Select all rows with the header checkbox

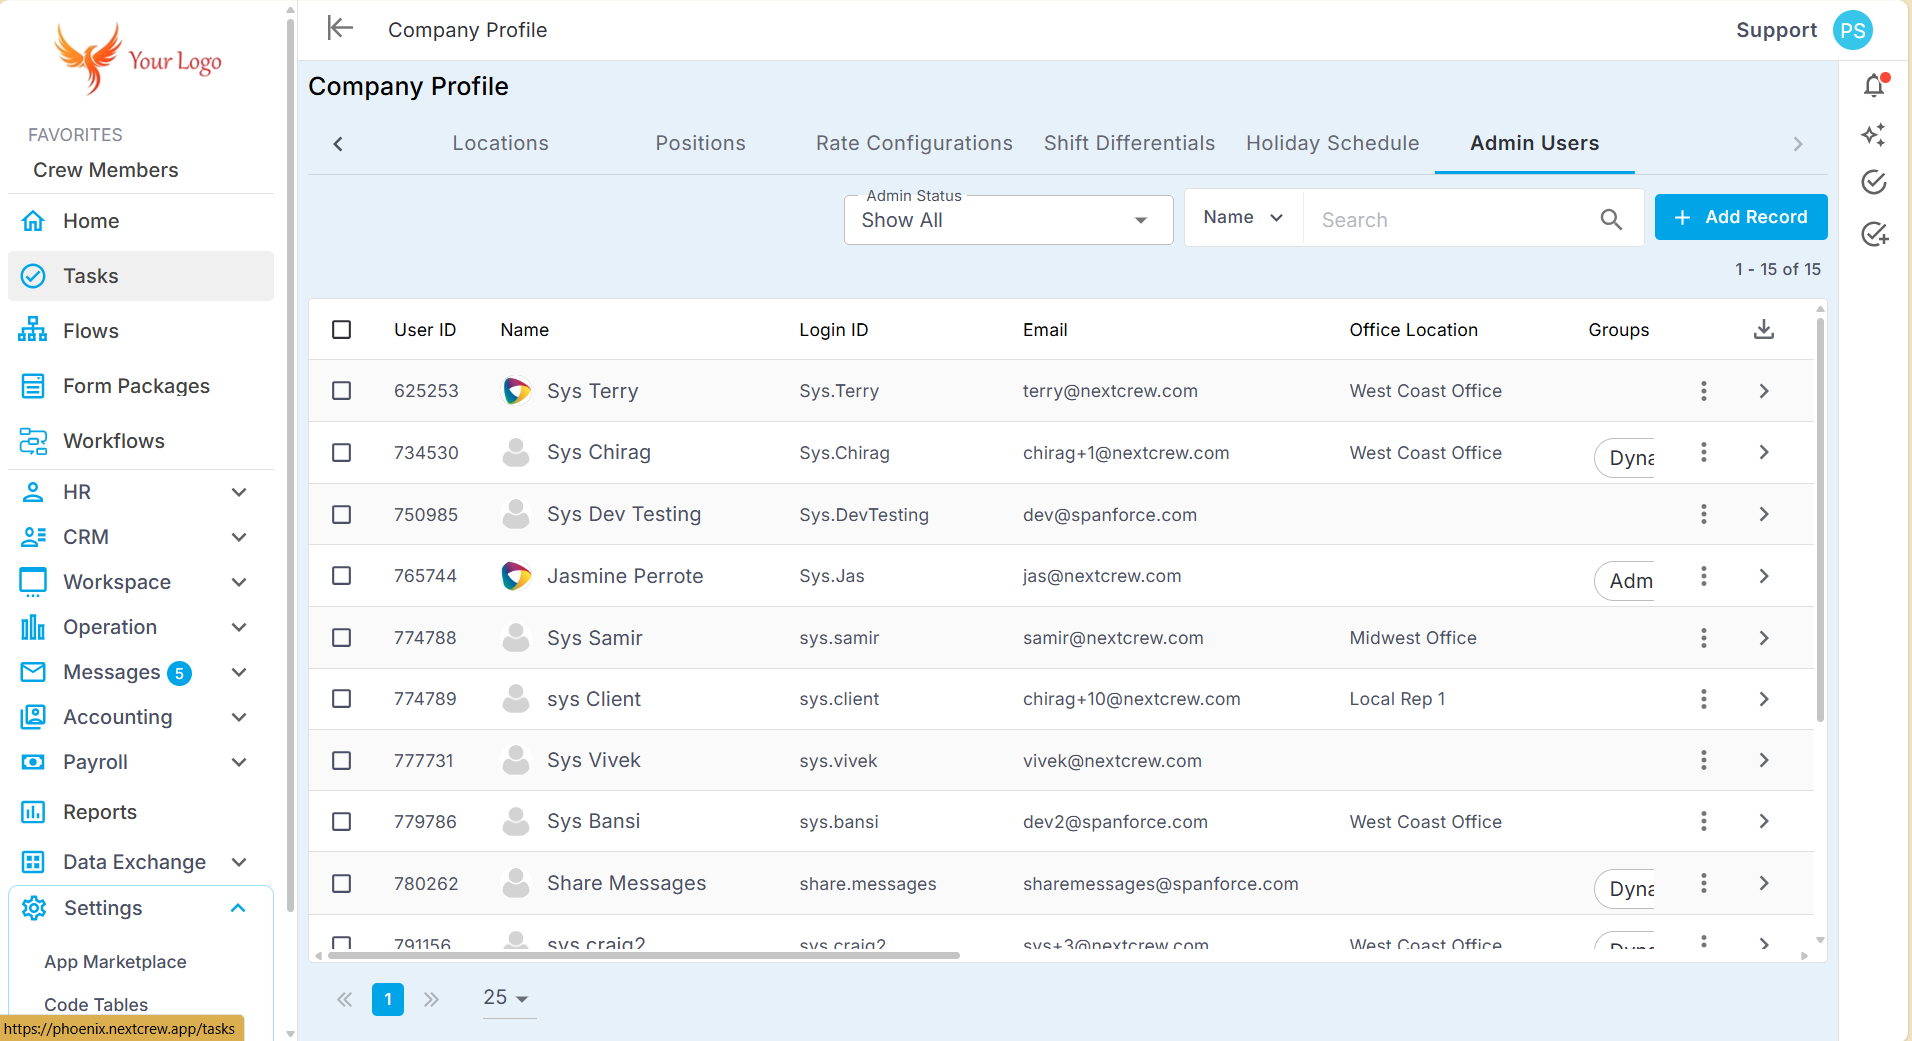[342, 329]
